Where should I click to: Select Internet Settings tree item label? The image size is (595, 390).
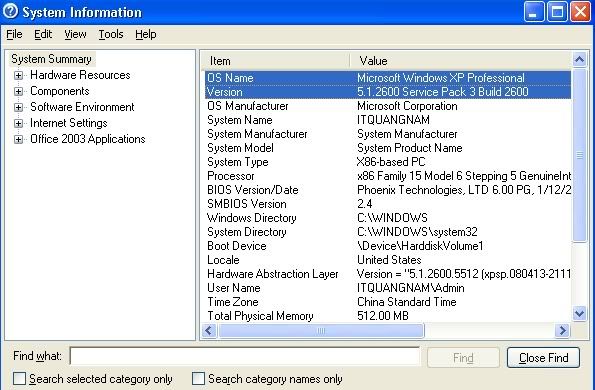point(69,123)
